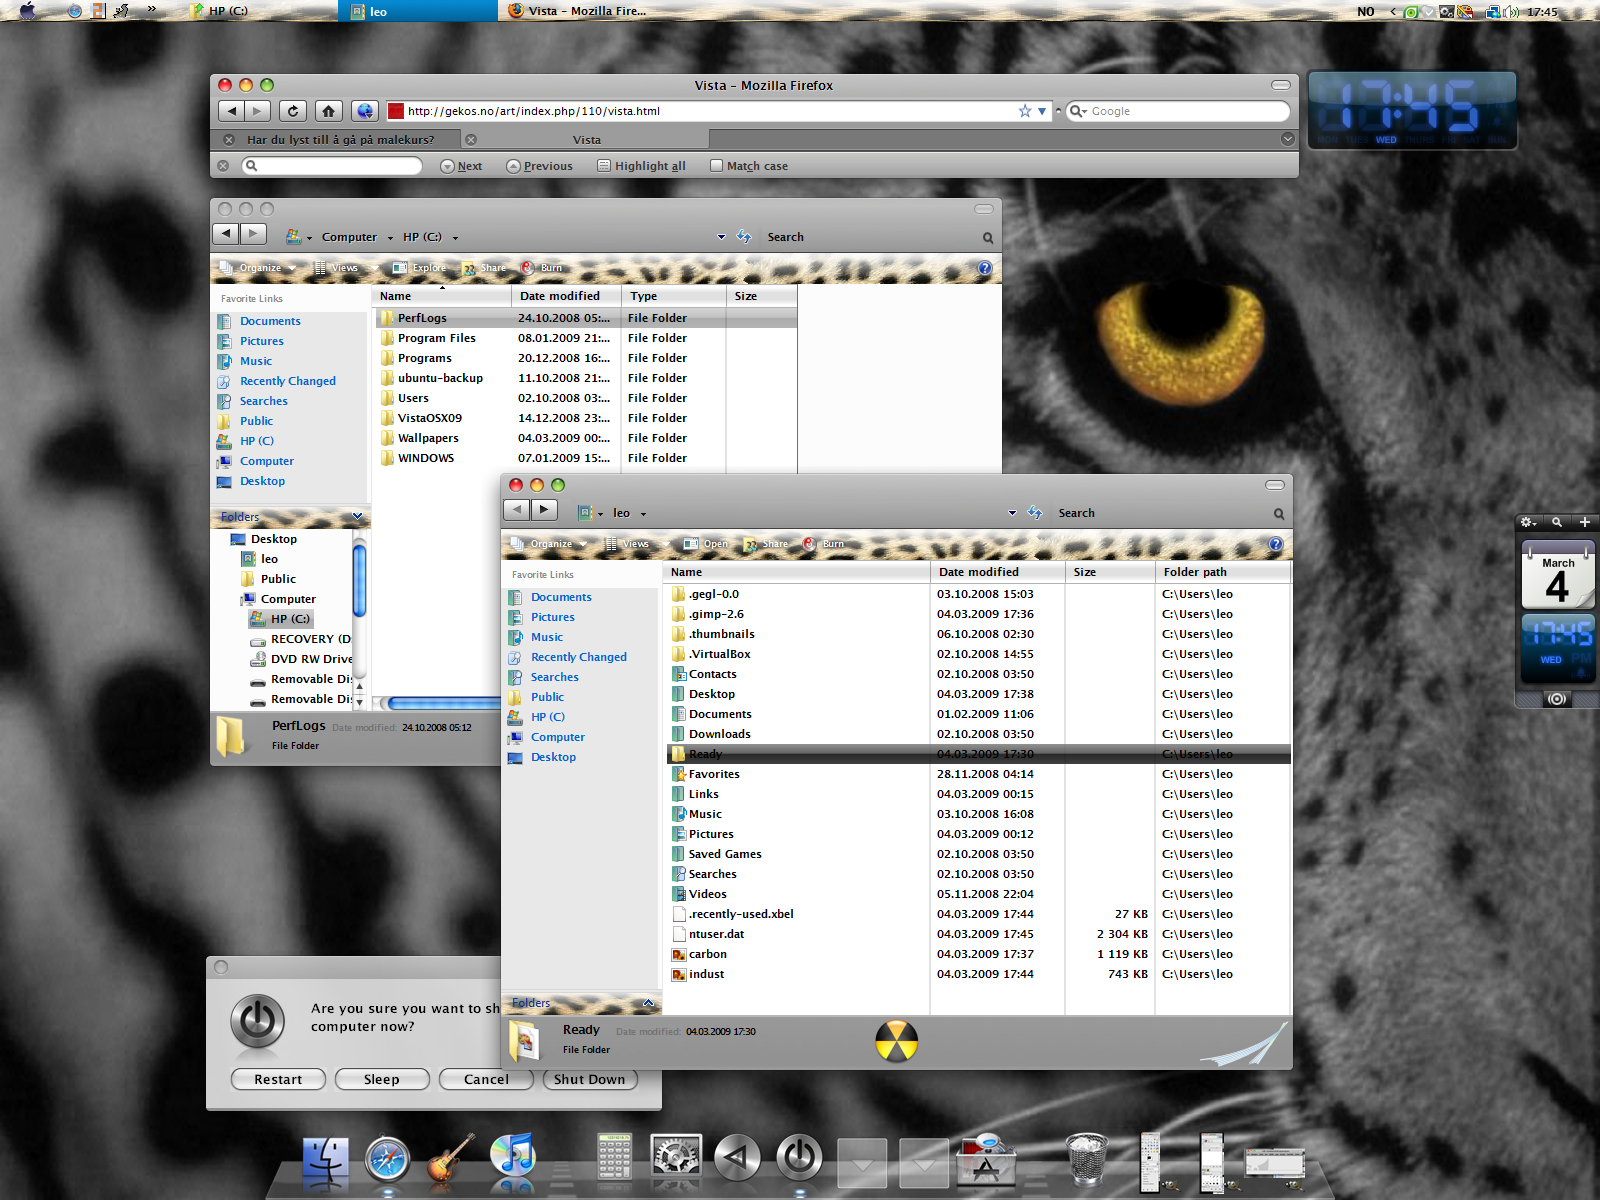Click Sleep button in shutdown dialog

point(382,1079)
